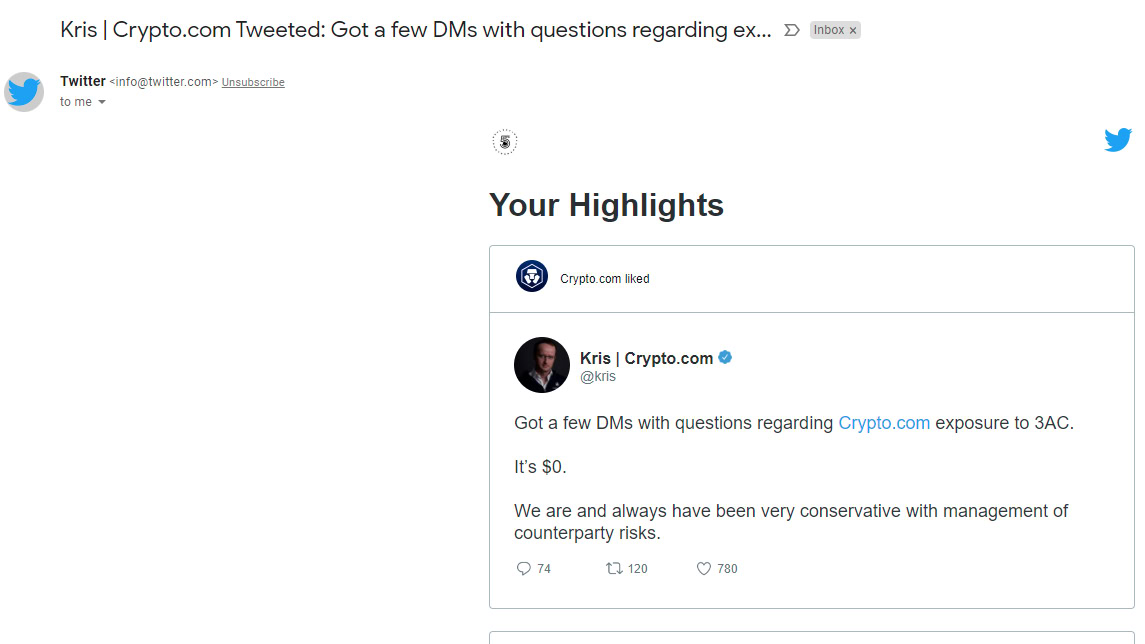Screen dimensions: 1145x644
Task: Click the "Kris | Crypto.com" display name
Action: tap(646, 358)
